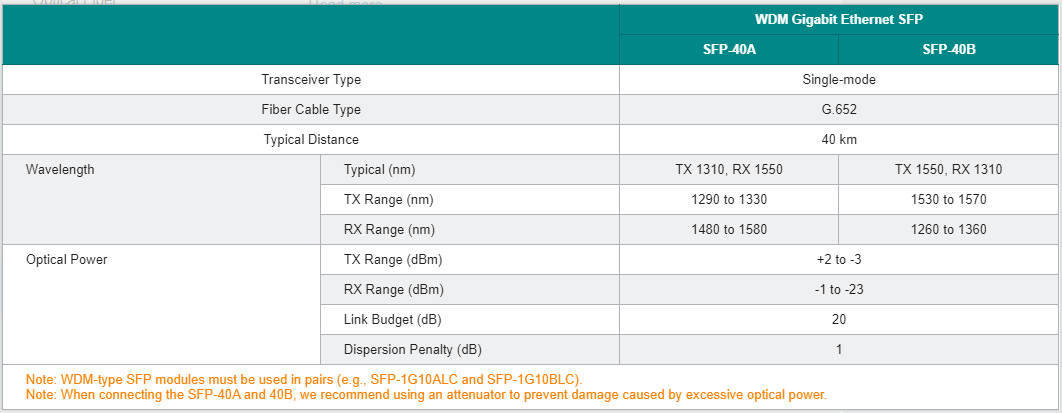This screenshot has height=413, width=1062.
Task: Click the 1260 to 1360 value
Action: tap(949, 230)
